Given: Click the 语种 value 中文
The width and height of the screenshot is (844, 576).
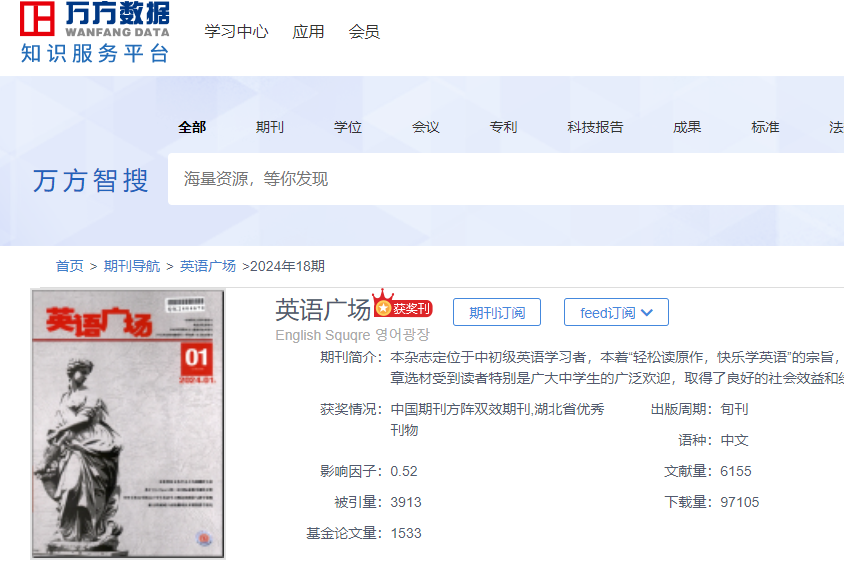Looking at the screenshot, I should pyautogui.click(x=734, y=440).
